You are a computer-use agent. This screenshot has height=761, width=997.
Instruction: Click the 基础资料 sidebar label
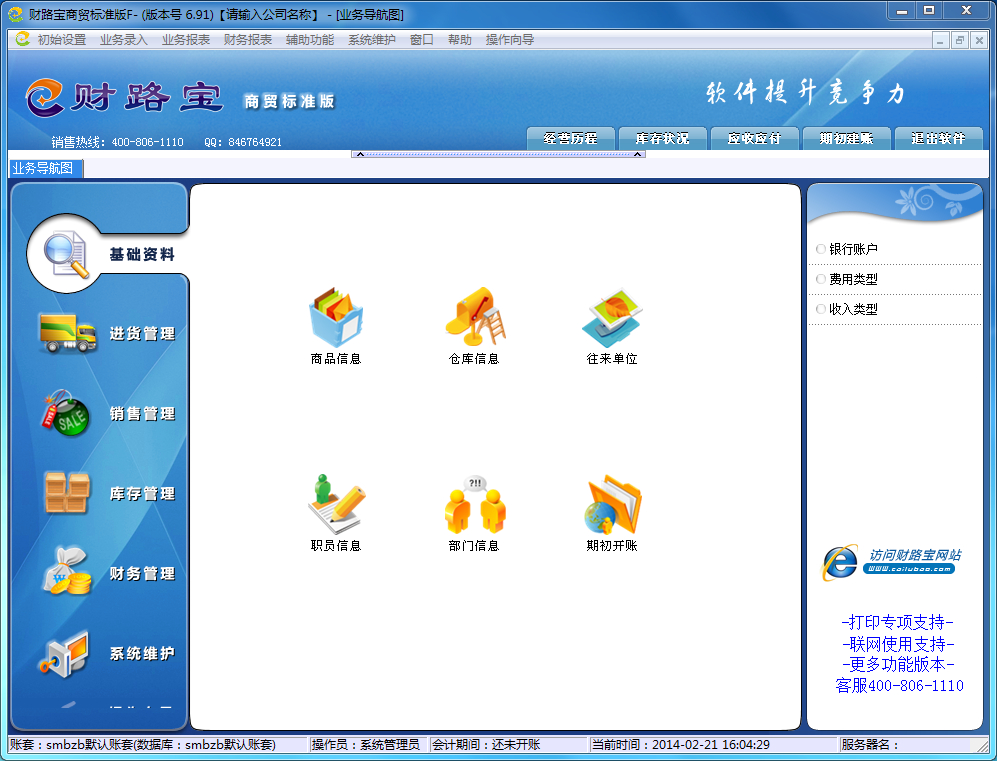click(x=142, y=254)
